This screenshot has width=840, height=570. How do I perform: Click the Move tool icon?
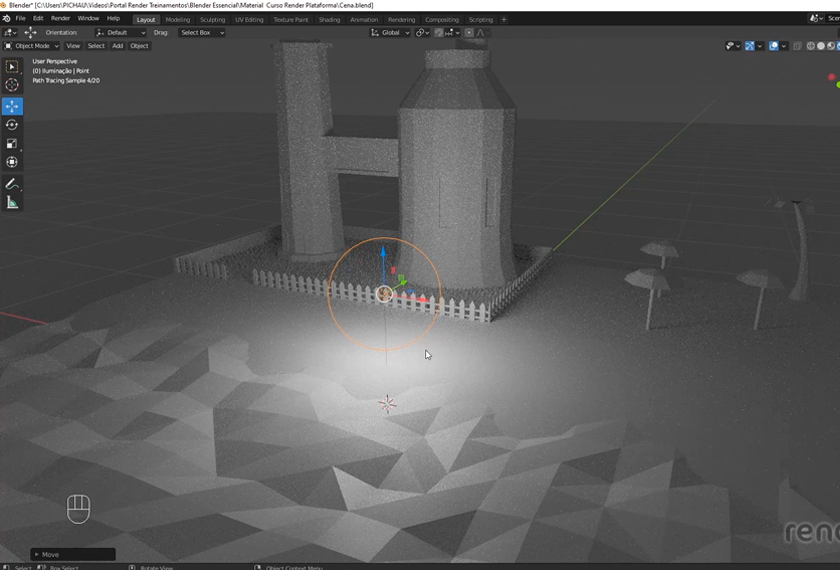[12, 106]
